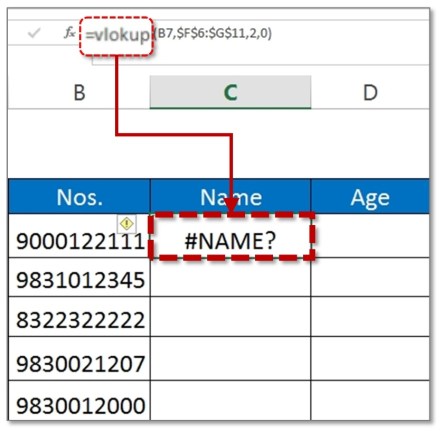
Task: Select the cell containing 9830021207
Action: (79, 359)
